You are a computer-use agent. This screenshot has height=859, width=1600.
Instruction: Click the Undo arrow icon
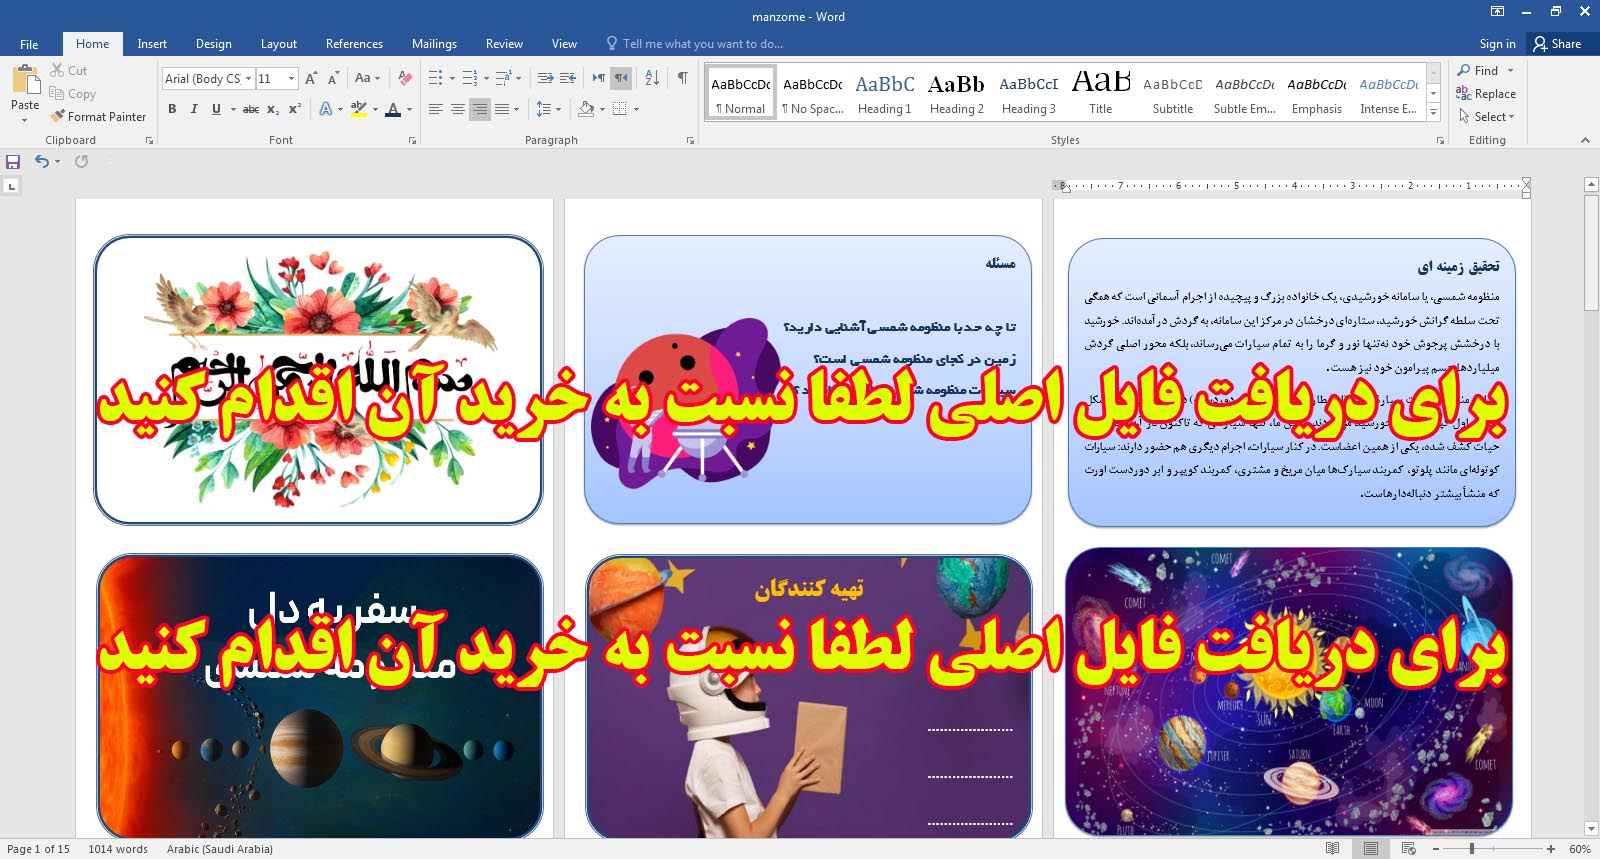(x=41, y=162)
